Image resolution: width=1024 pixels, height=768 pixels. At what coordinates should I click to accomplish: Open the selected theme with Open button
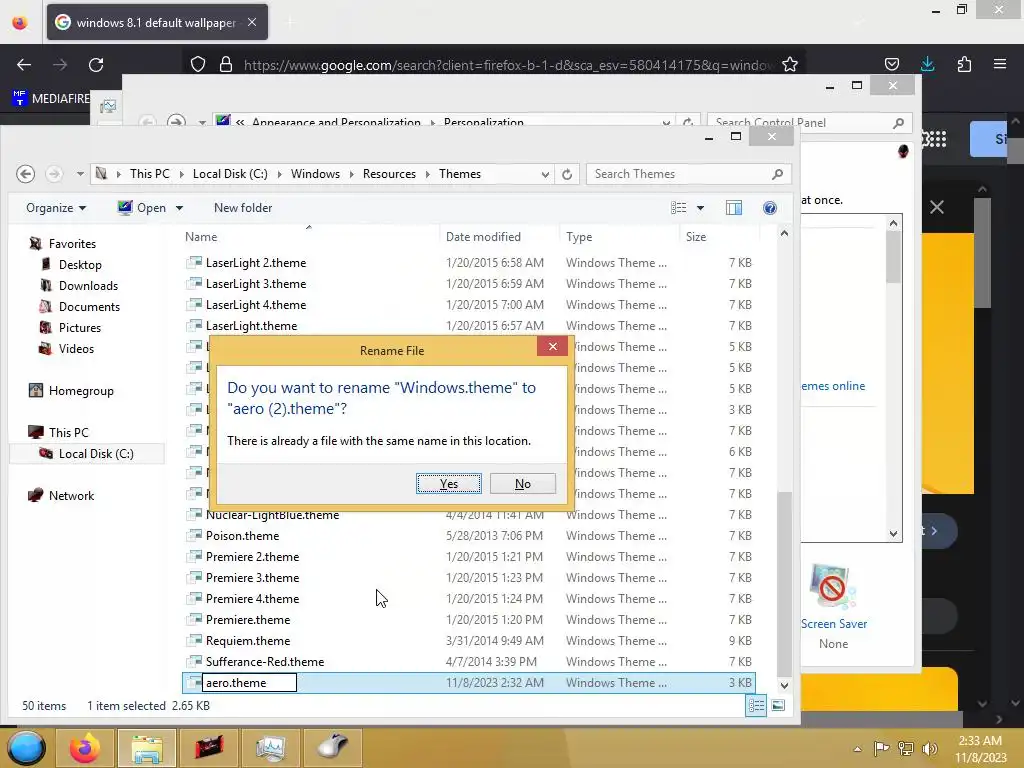[x=142, y=208]
